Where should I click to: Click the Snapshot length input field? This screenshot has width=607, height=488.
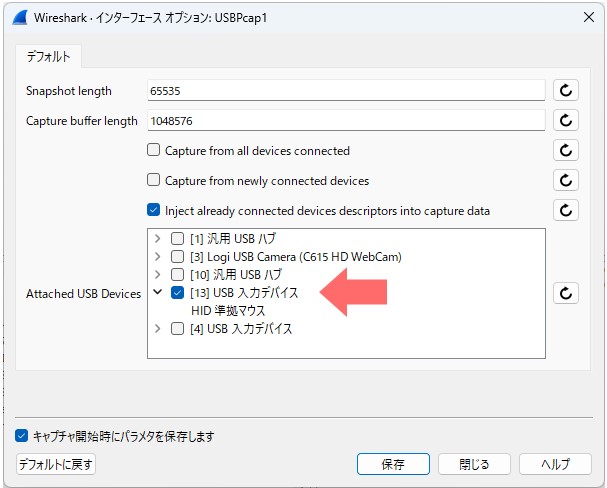345,91
